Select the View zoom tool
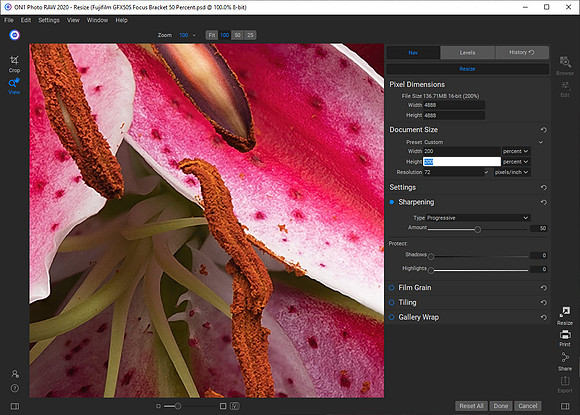 click(14, 86)
